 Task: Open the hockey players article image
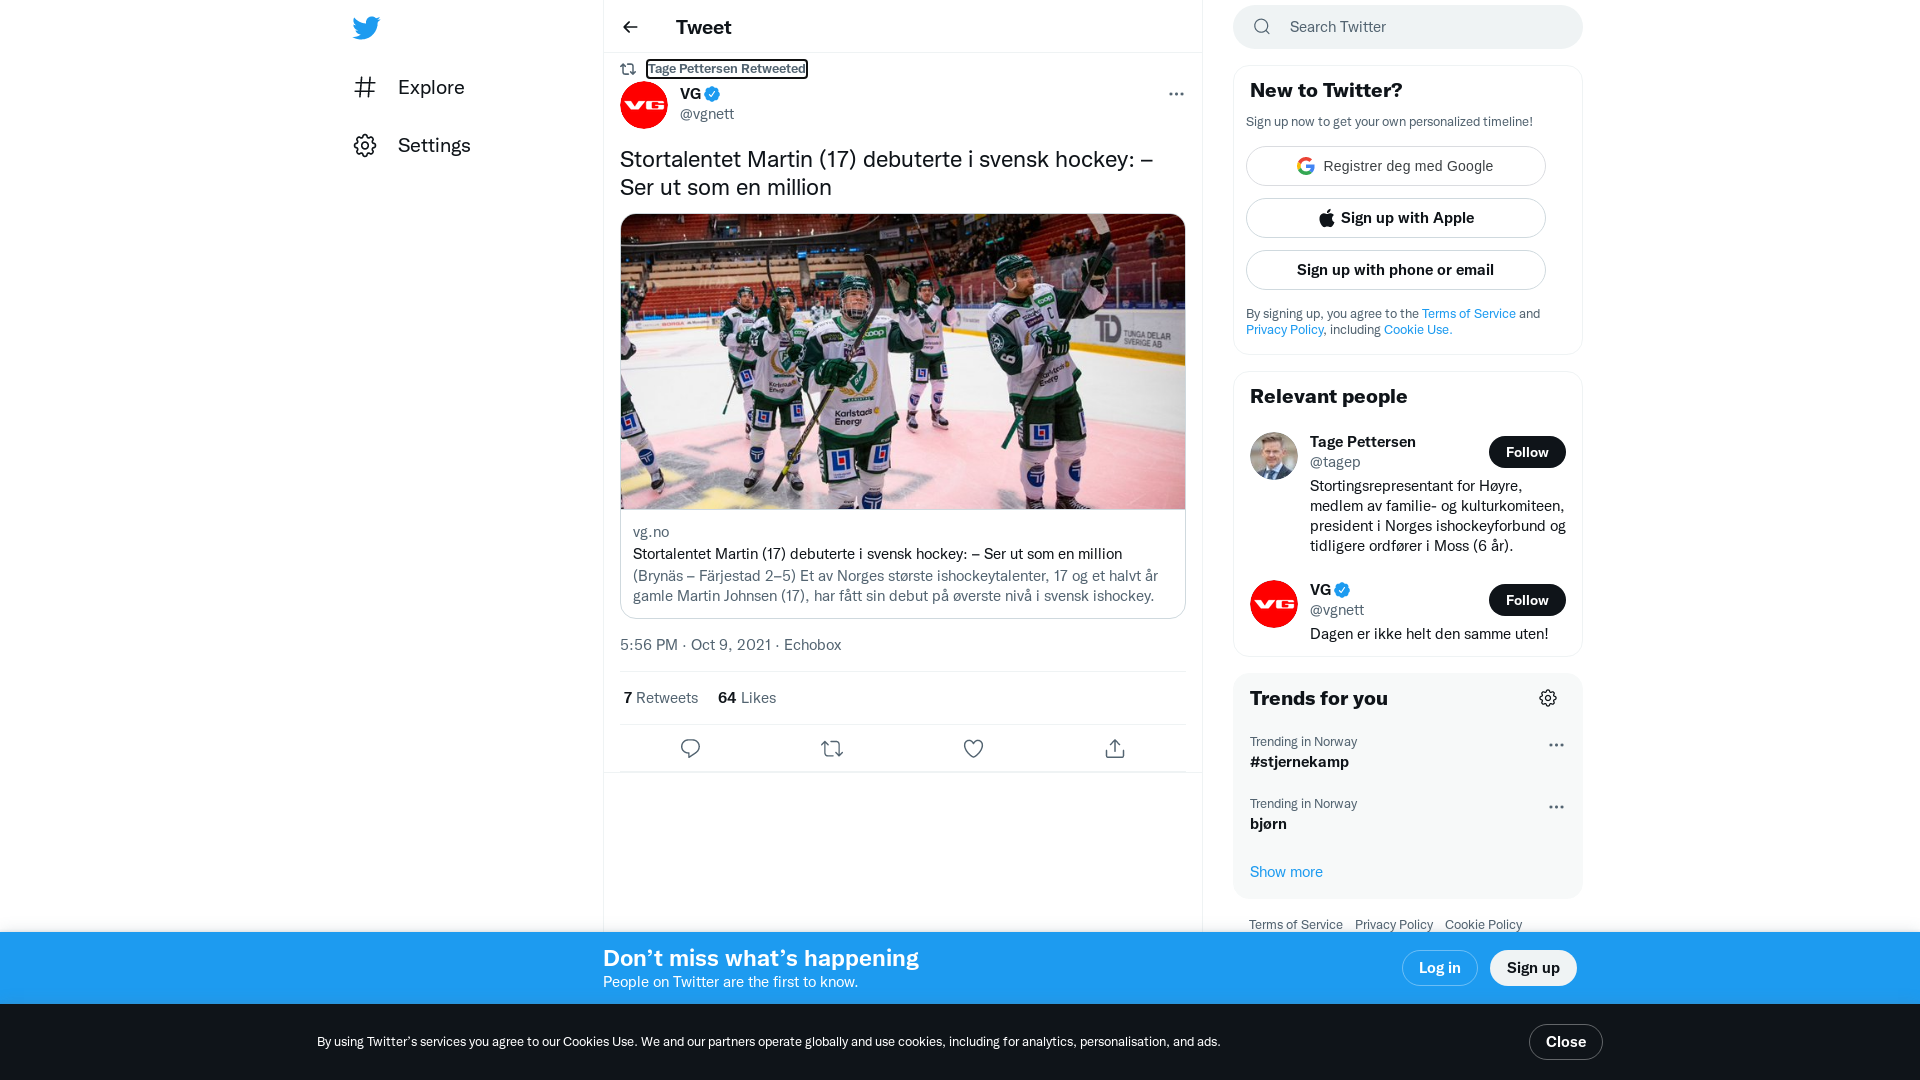tap(903, 362)
